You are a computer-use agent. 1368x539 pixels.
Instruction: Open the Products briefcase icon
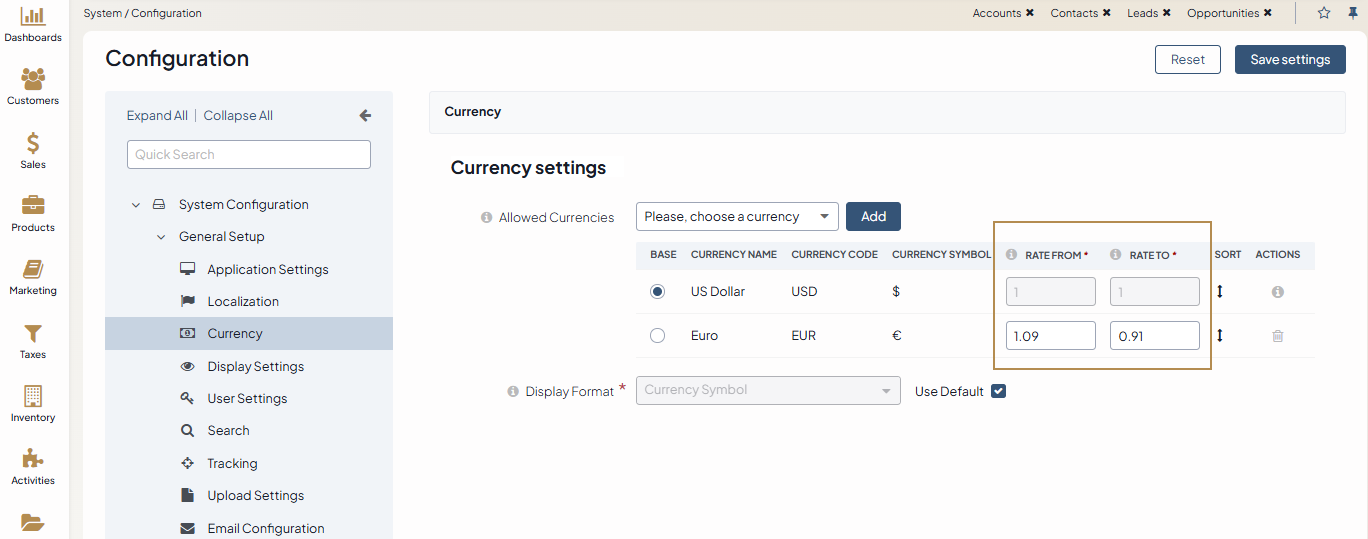pyautogui.click(x=33, y=206)
